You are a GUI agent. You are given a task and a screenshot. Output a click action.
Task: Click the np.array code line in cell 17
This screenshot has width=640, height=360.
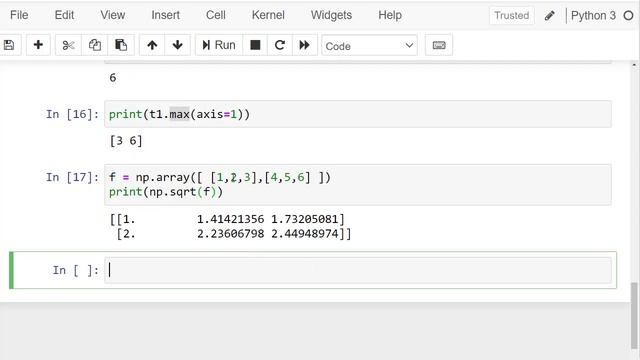[x=220, y=177]
